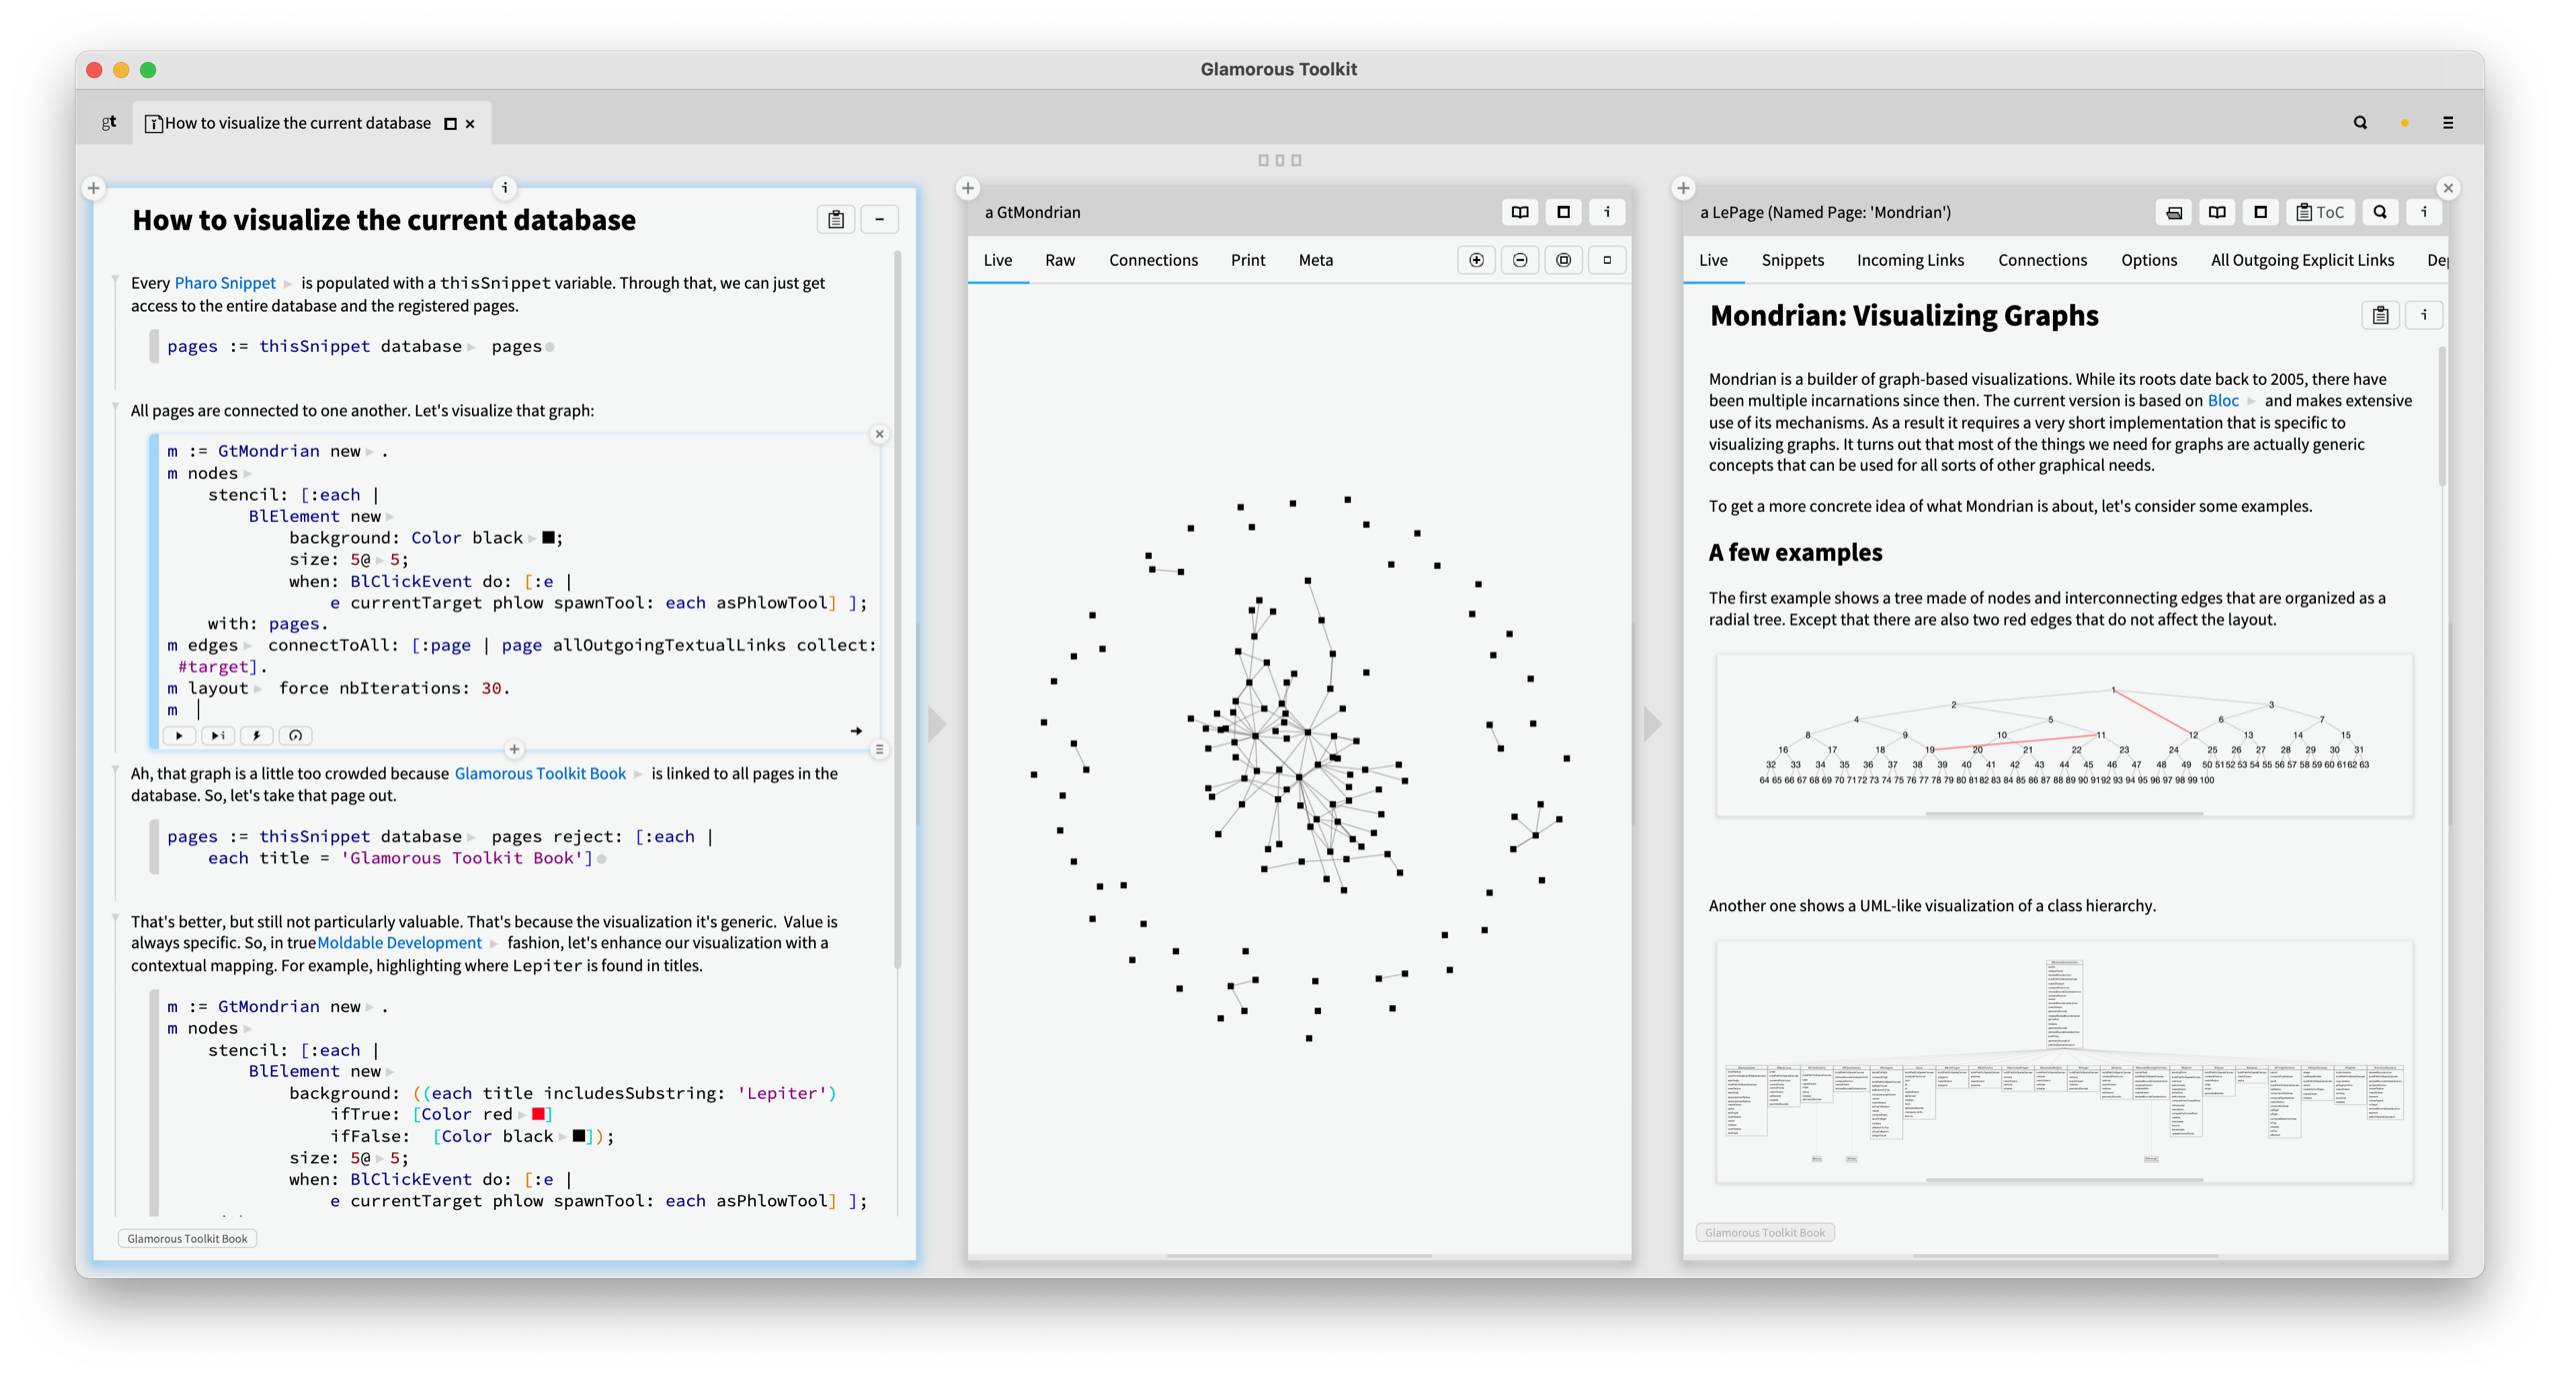Zoom out the Mondrian graph view
2560x1378 pixels.
[1520, 260]
